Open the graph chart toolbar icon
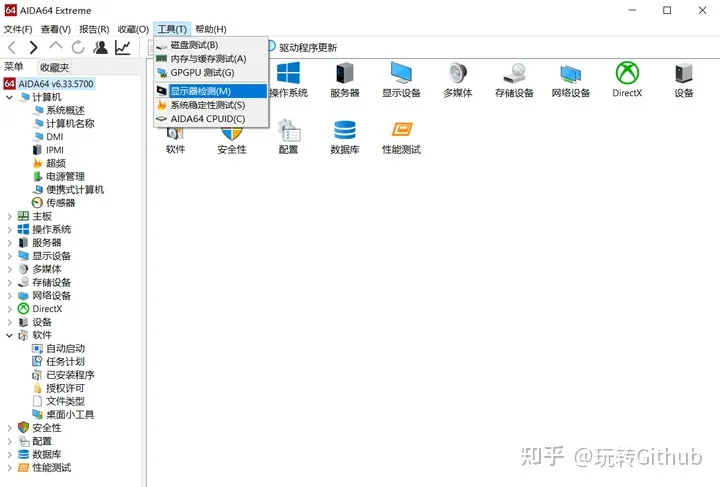 coord(123,47)
